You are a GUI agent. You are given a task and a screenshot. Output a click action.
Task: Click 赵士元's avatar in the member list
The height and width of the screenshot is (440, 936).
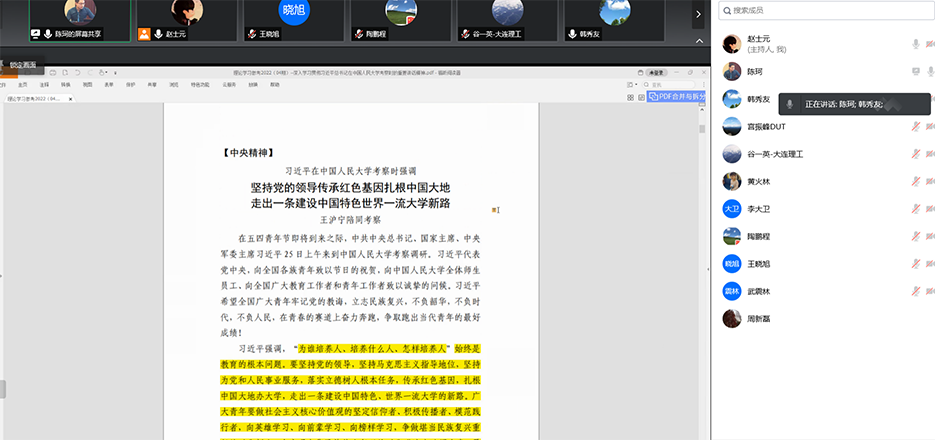pyautogui.click(x=732, y=44)
